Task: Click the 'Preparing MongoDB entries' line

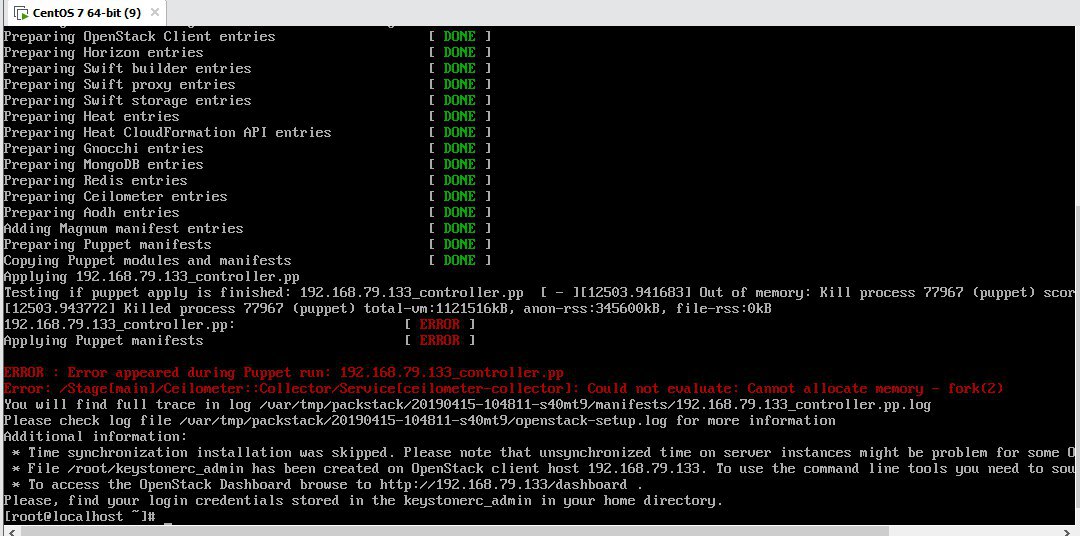Action: [247, 164]
